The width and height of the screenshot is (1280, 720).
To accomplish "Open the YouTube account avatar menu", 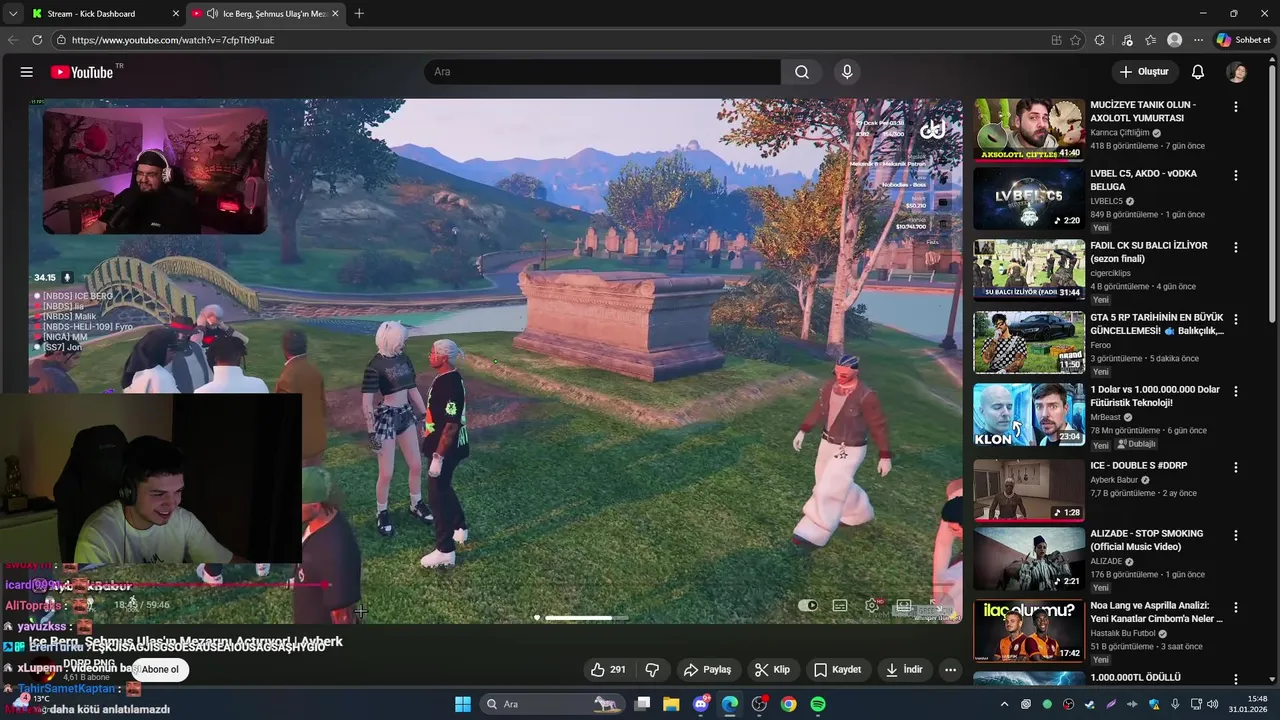I will (1237, 72).
